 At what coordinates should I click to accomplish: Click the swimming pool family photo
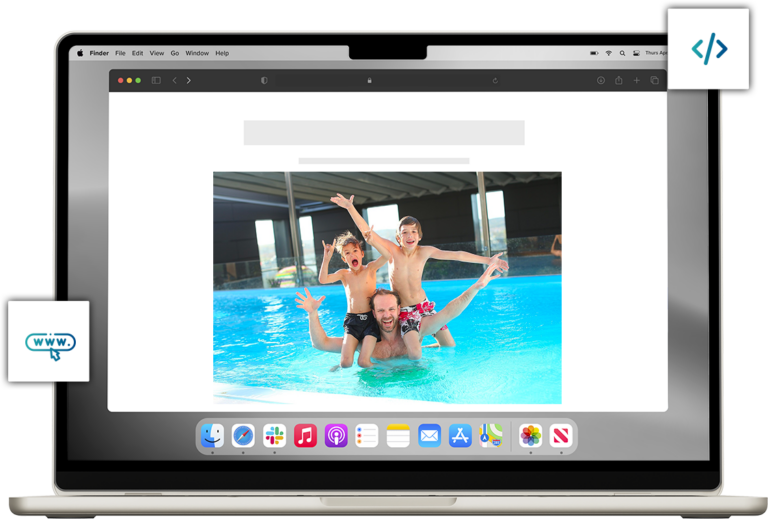387,287
